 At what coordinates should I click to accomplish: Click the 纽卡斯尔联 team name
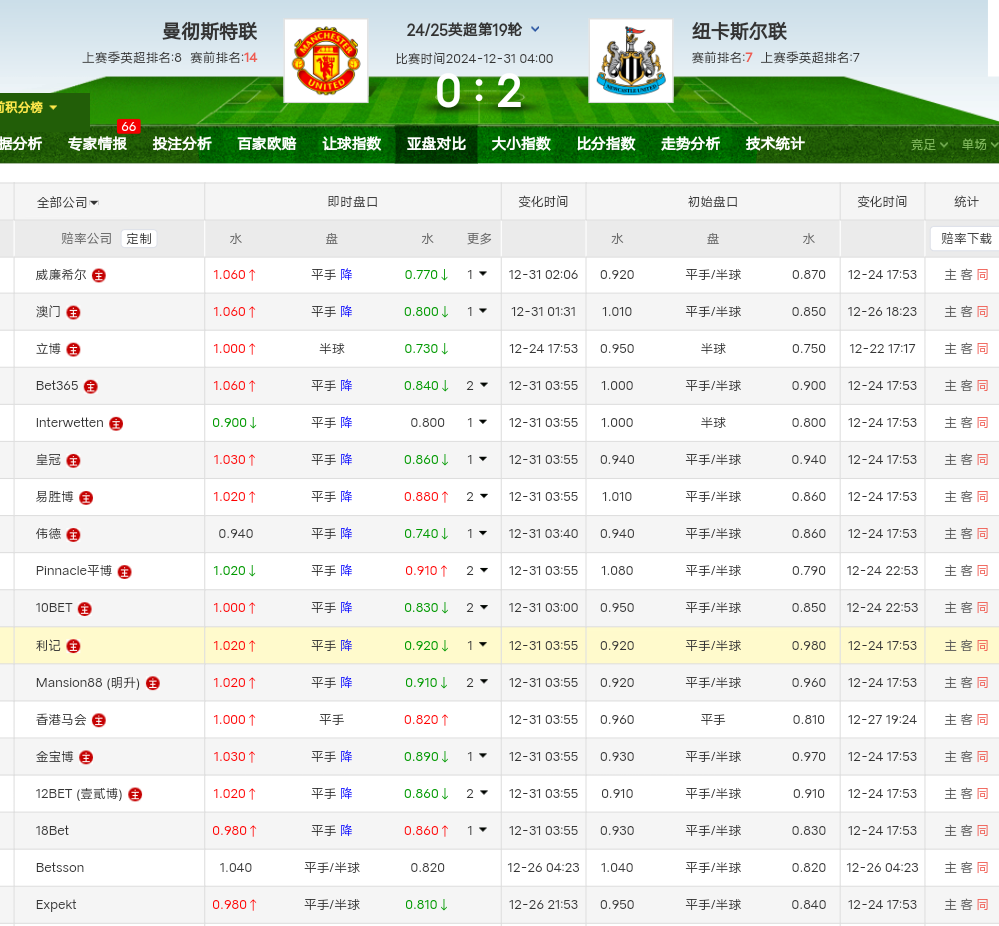(740, 31)
